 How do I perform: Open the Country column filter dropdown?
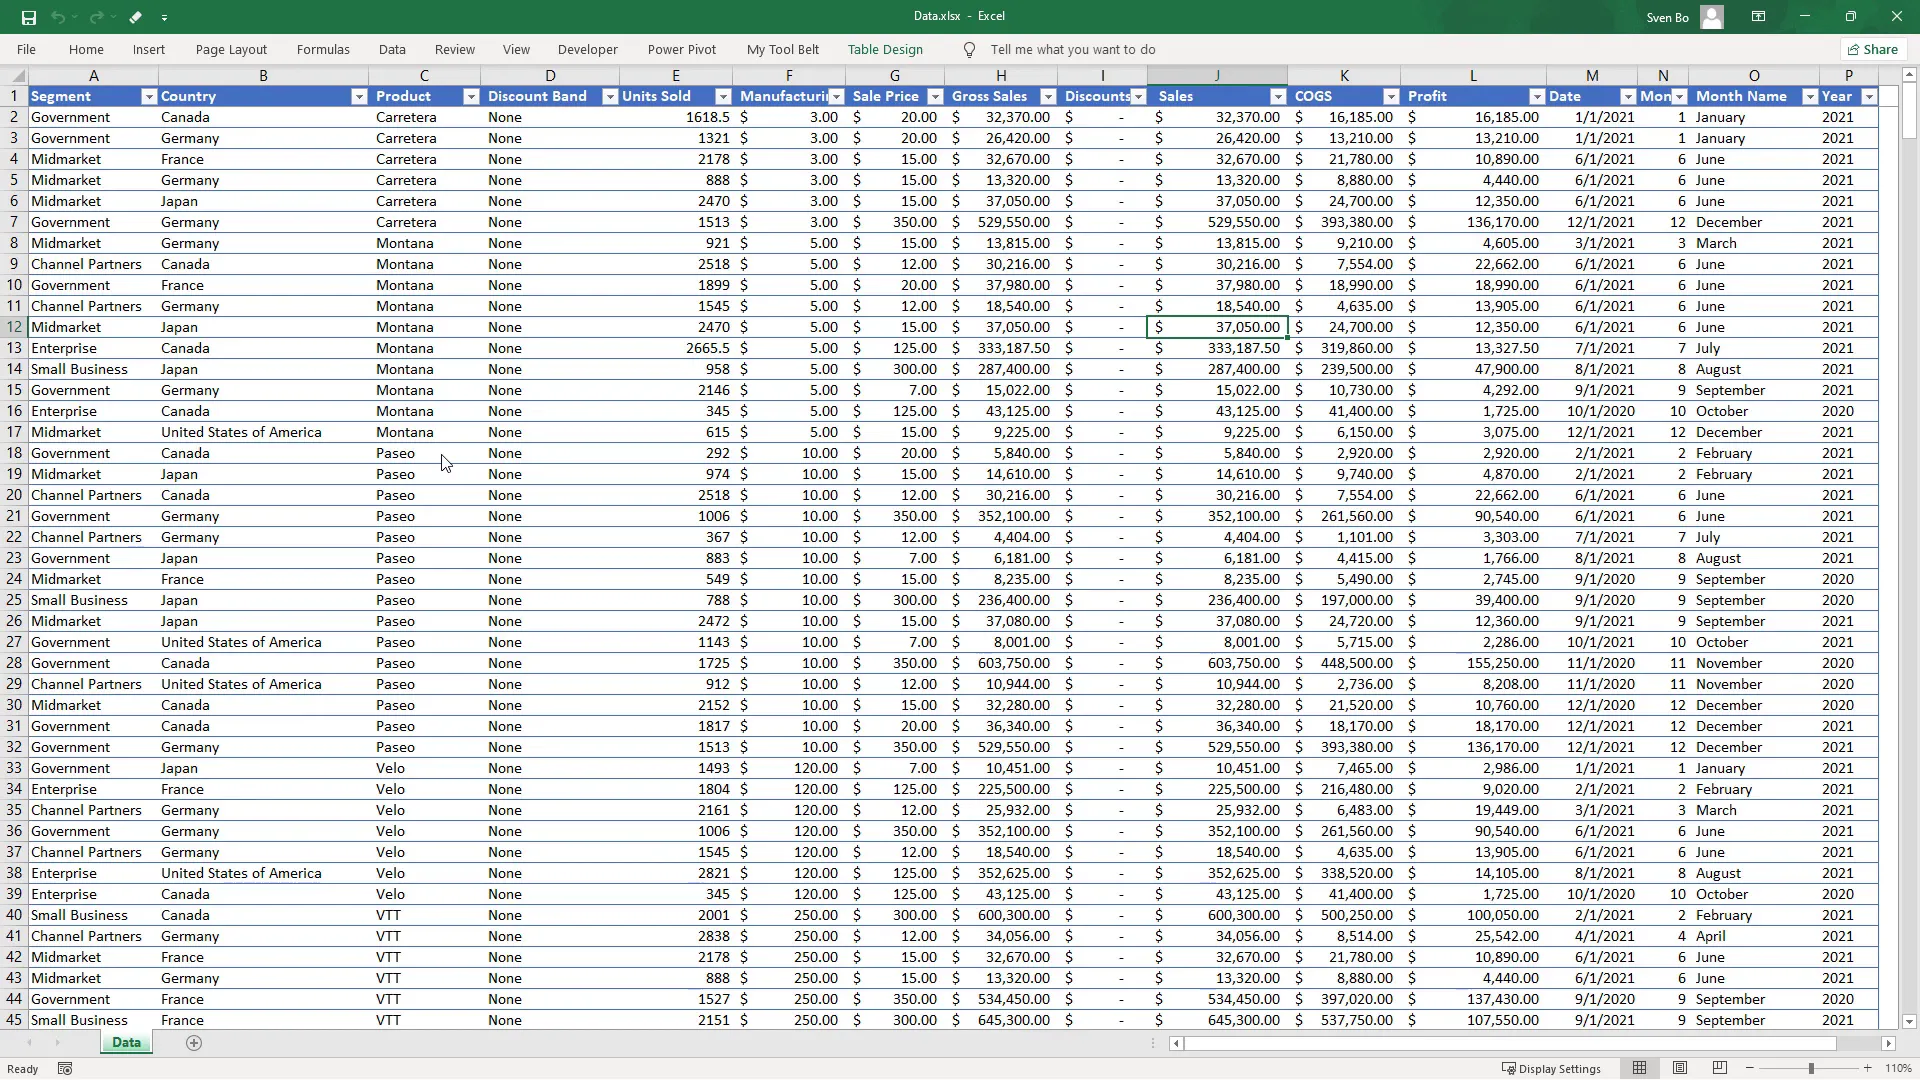pos(359,97)
